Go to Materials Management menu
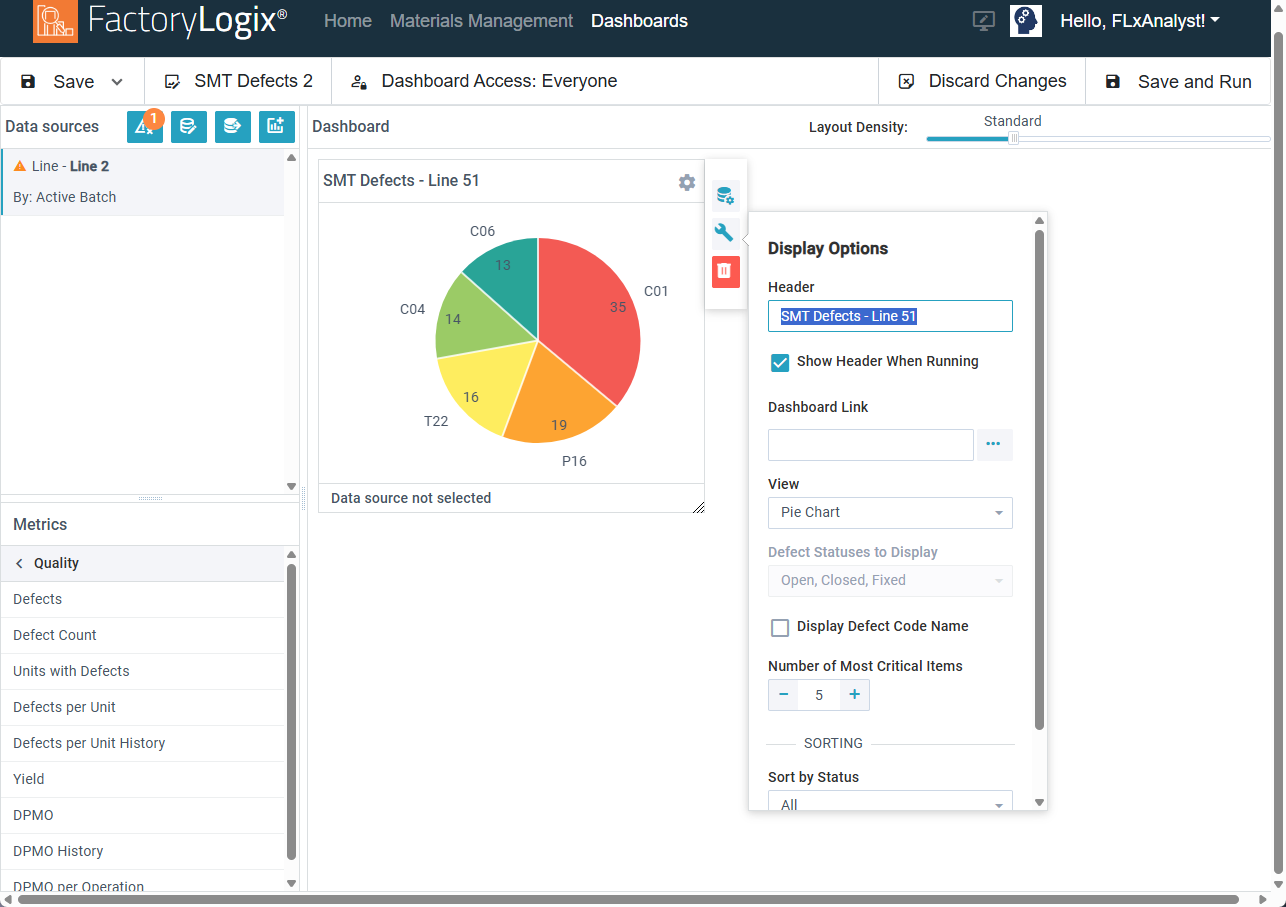 click(x=481, y=21)
